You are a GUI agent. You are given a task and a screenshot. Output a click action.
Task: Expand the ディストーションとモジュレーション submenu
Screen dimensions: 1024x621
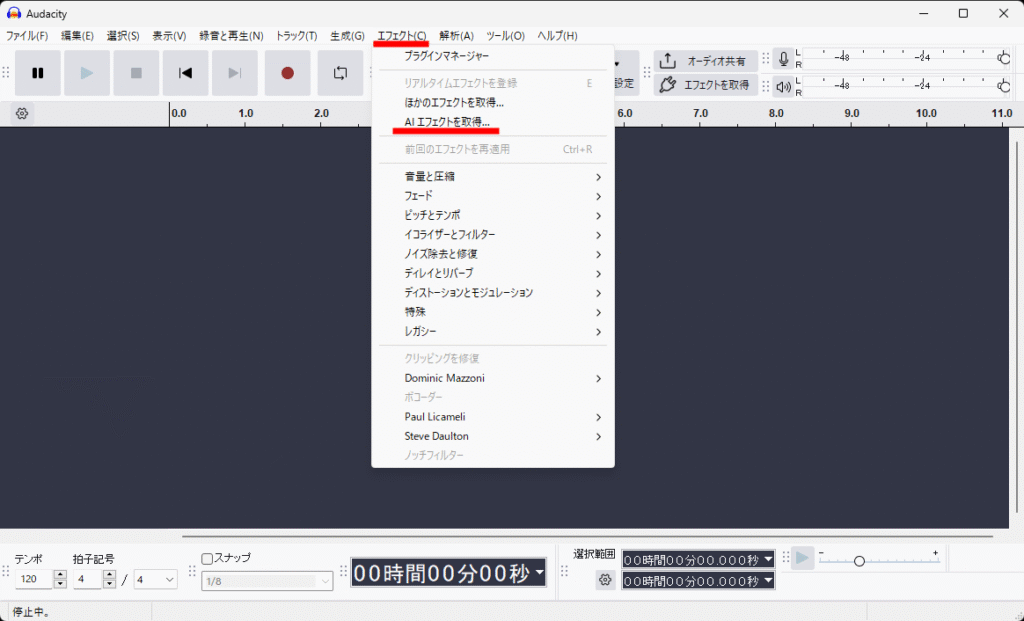click(x=492, y=293)
